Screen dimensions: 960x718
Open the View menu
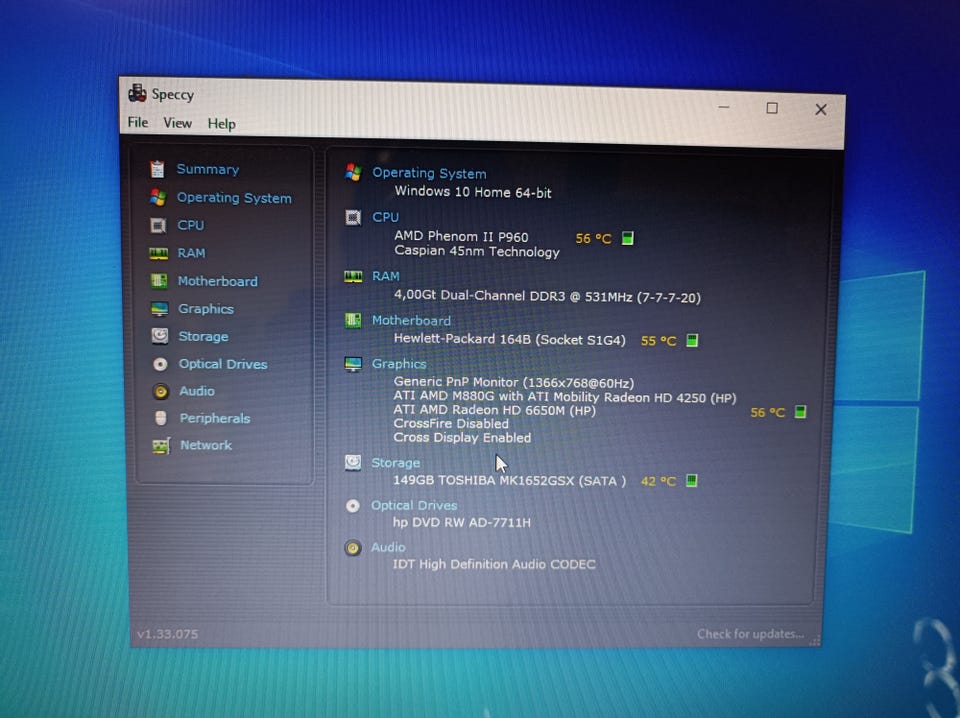(x=178, y=123)
